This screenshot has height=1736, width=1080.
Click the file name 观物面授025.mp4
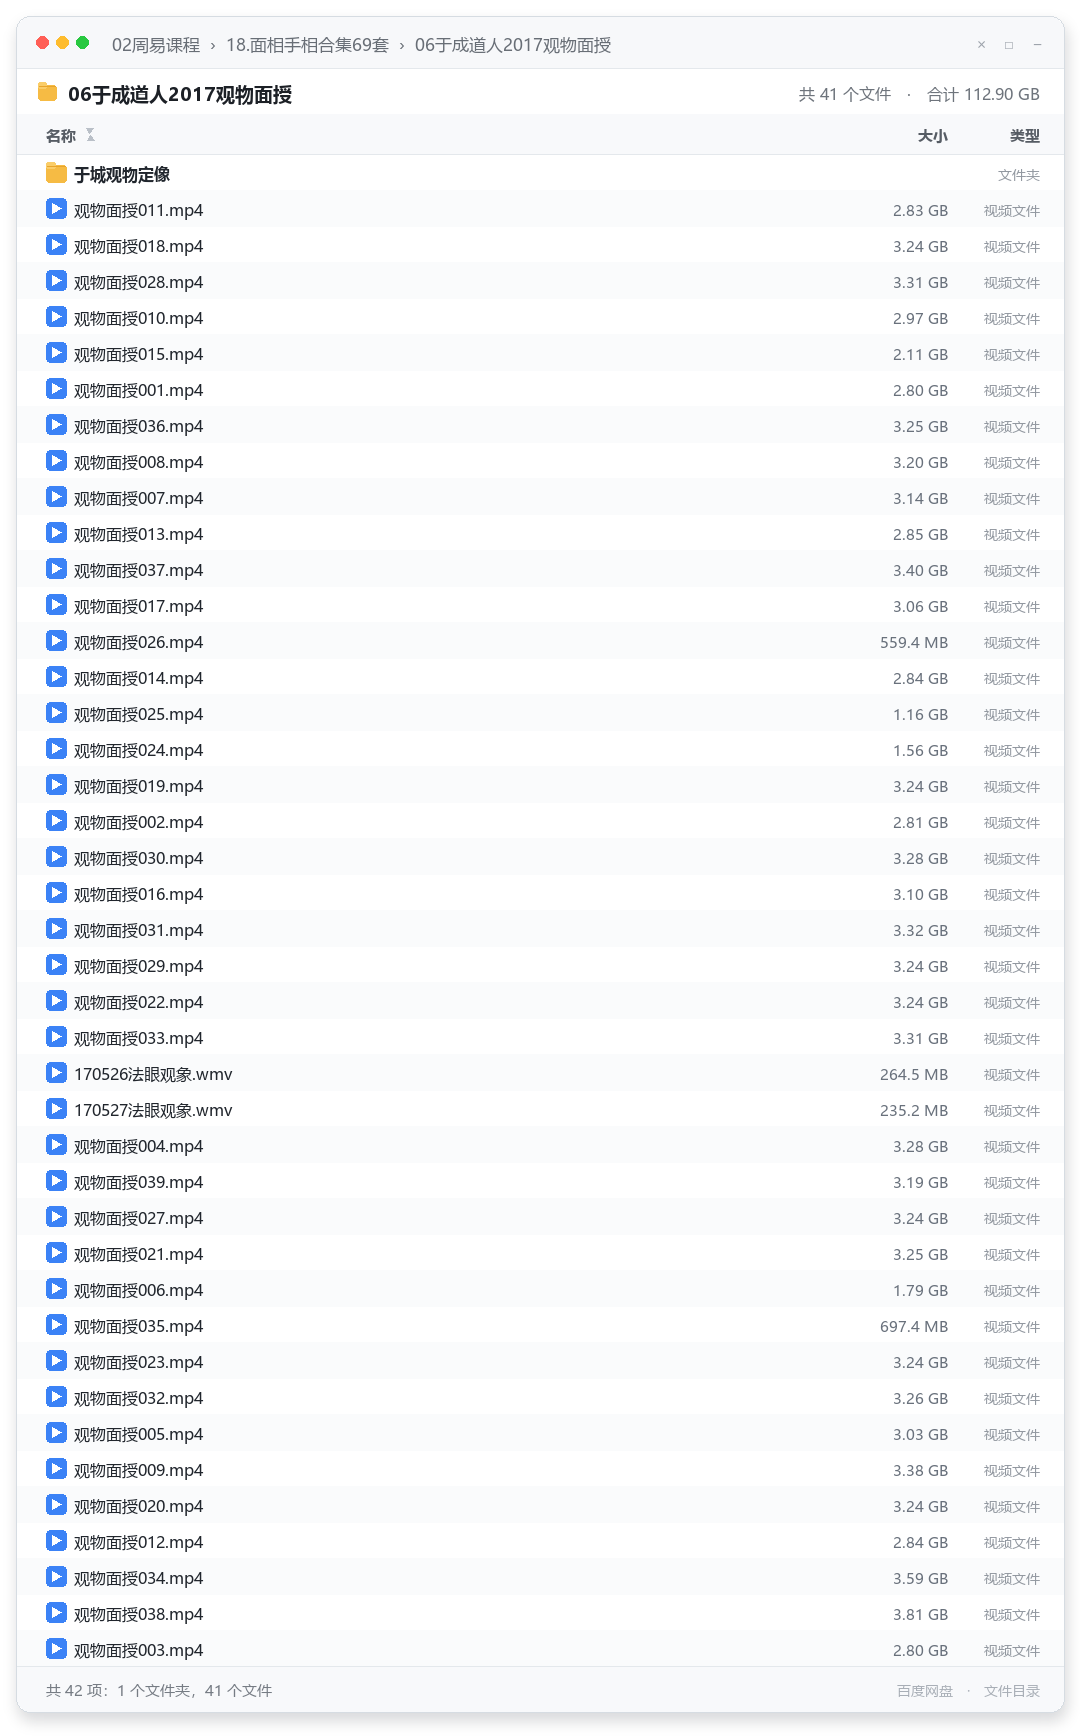[138, 715]
